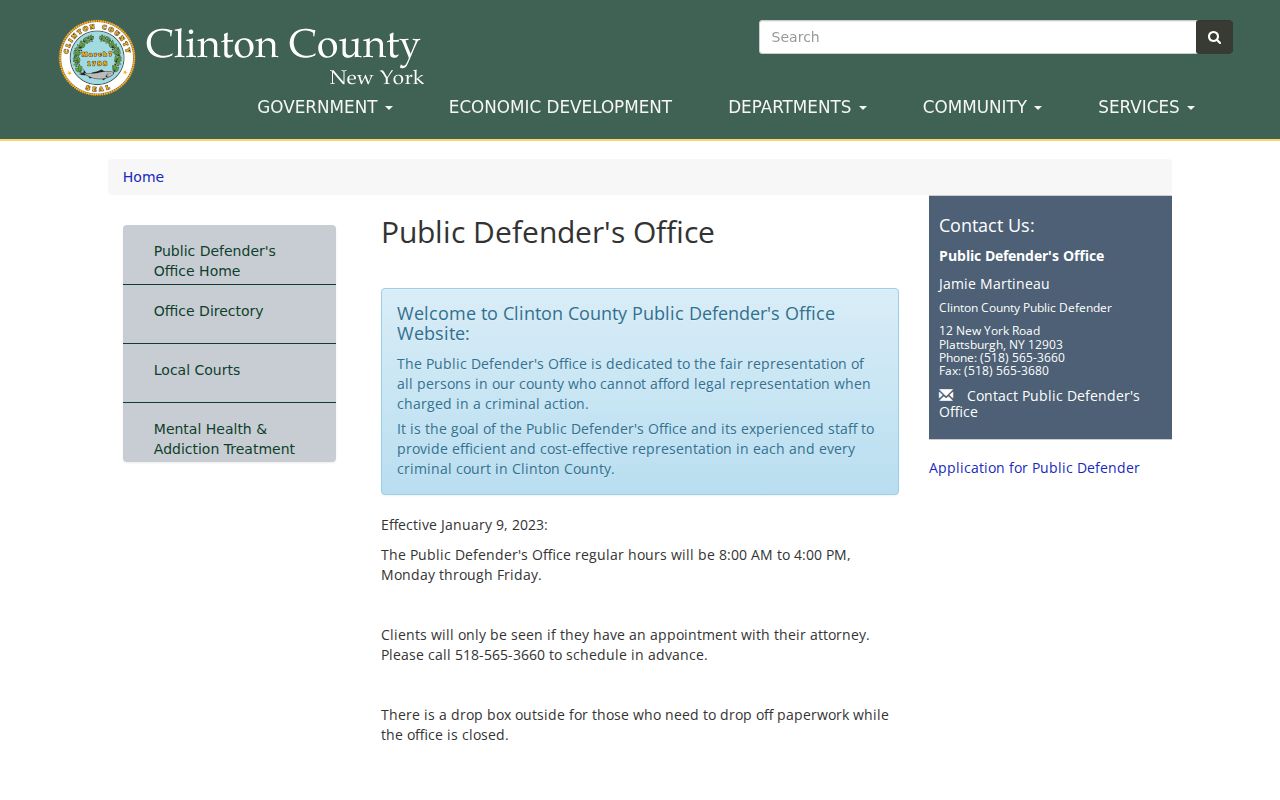Click the 'Fax: (518) 565-3680' line
The height and width of the screenshot is (800, 1280).
(994, 370)
